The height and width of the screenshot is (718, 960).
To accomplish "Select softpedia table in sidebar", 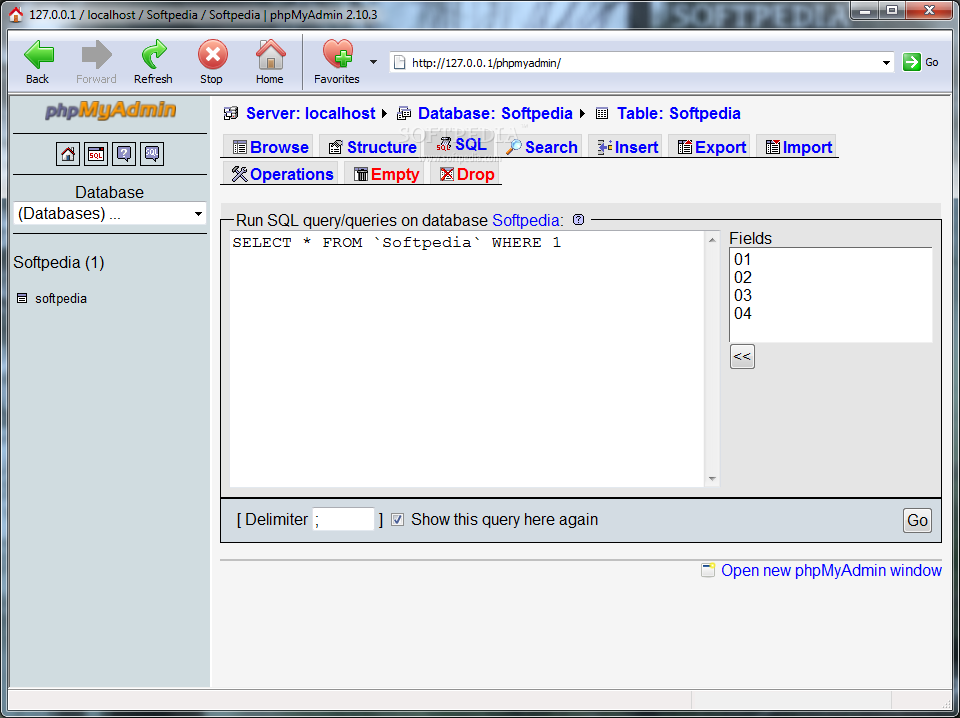I will 61,299.
